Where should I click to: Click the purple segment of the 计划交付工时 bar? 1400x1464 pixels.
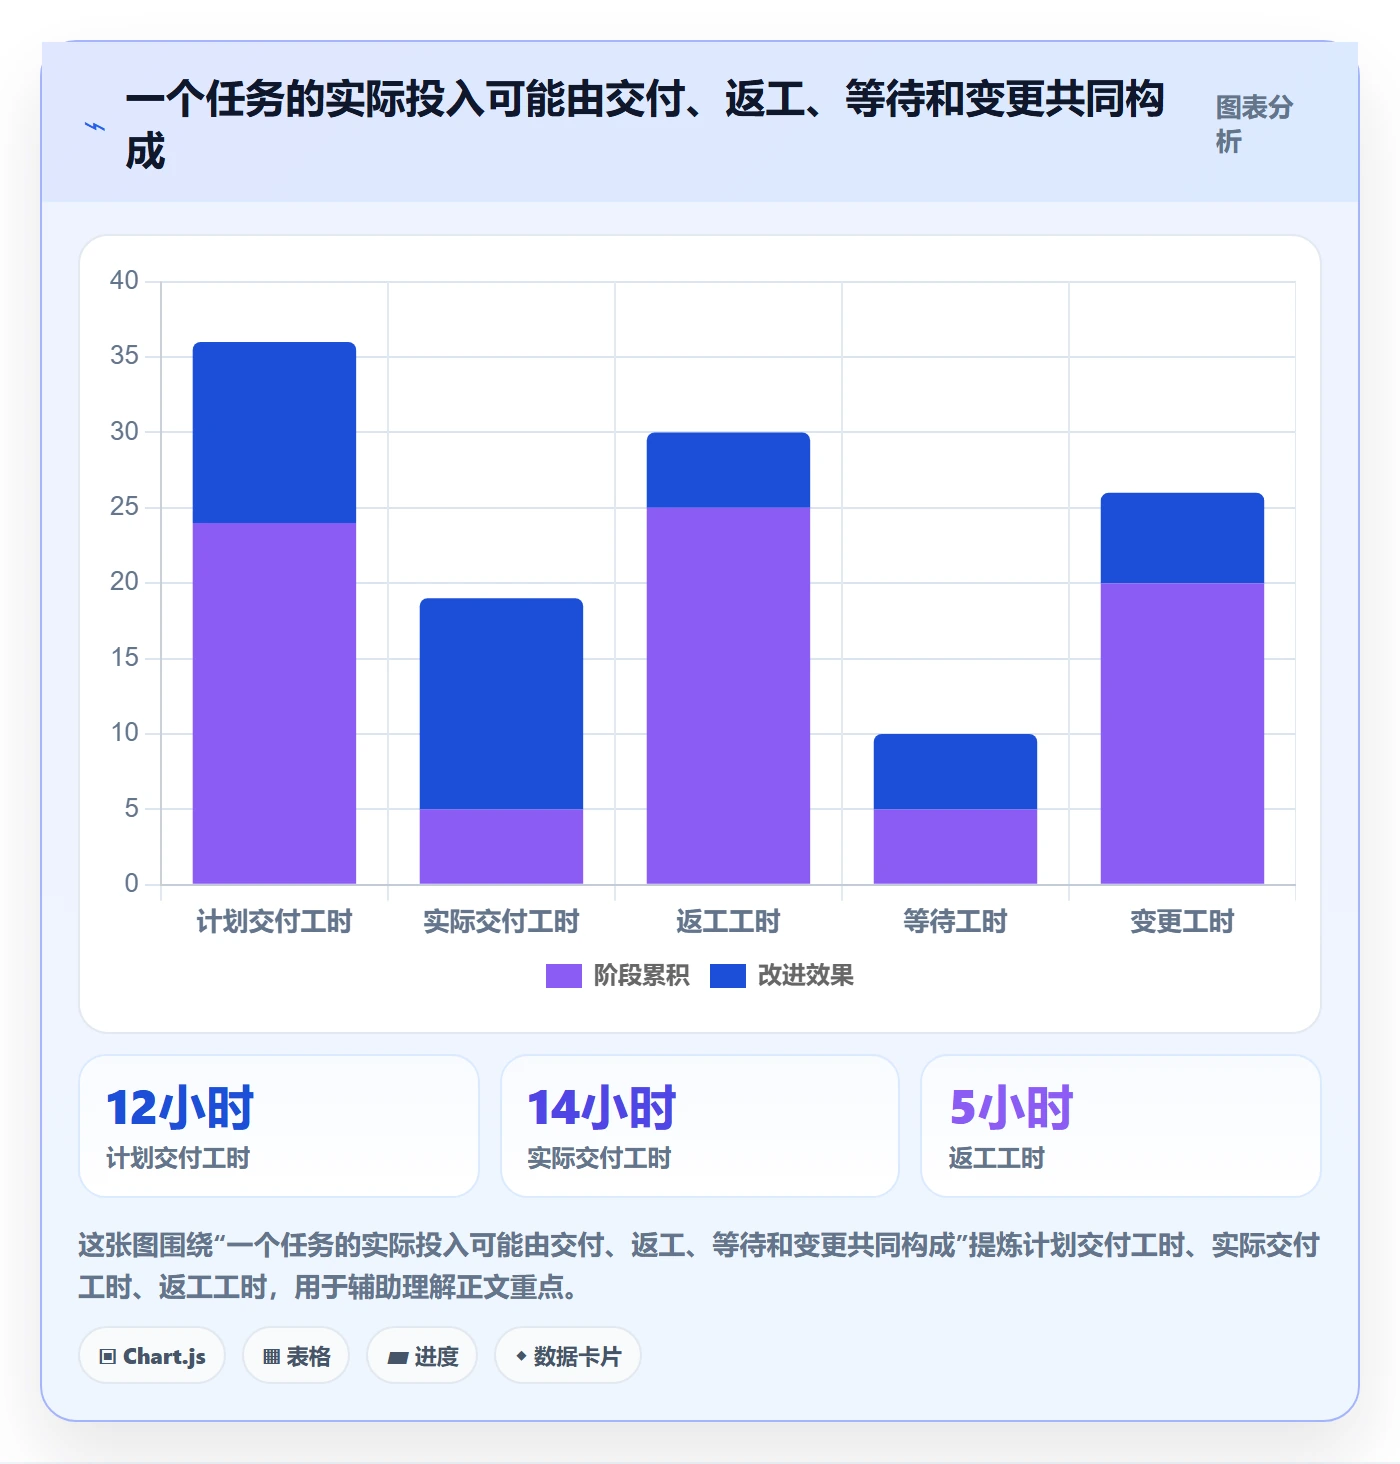[274, 703]
